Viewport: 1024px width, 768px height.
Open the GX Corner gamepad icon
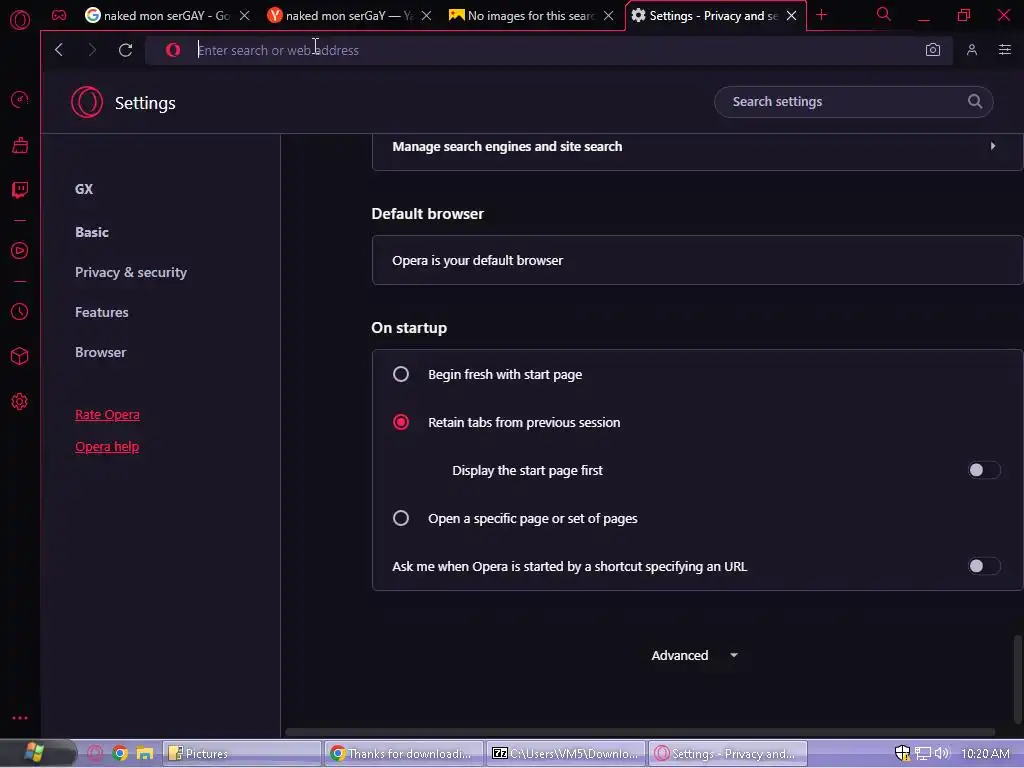point(59,15)
